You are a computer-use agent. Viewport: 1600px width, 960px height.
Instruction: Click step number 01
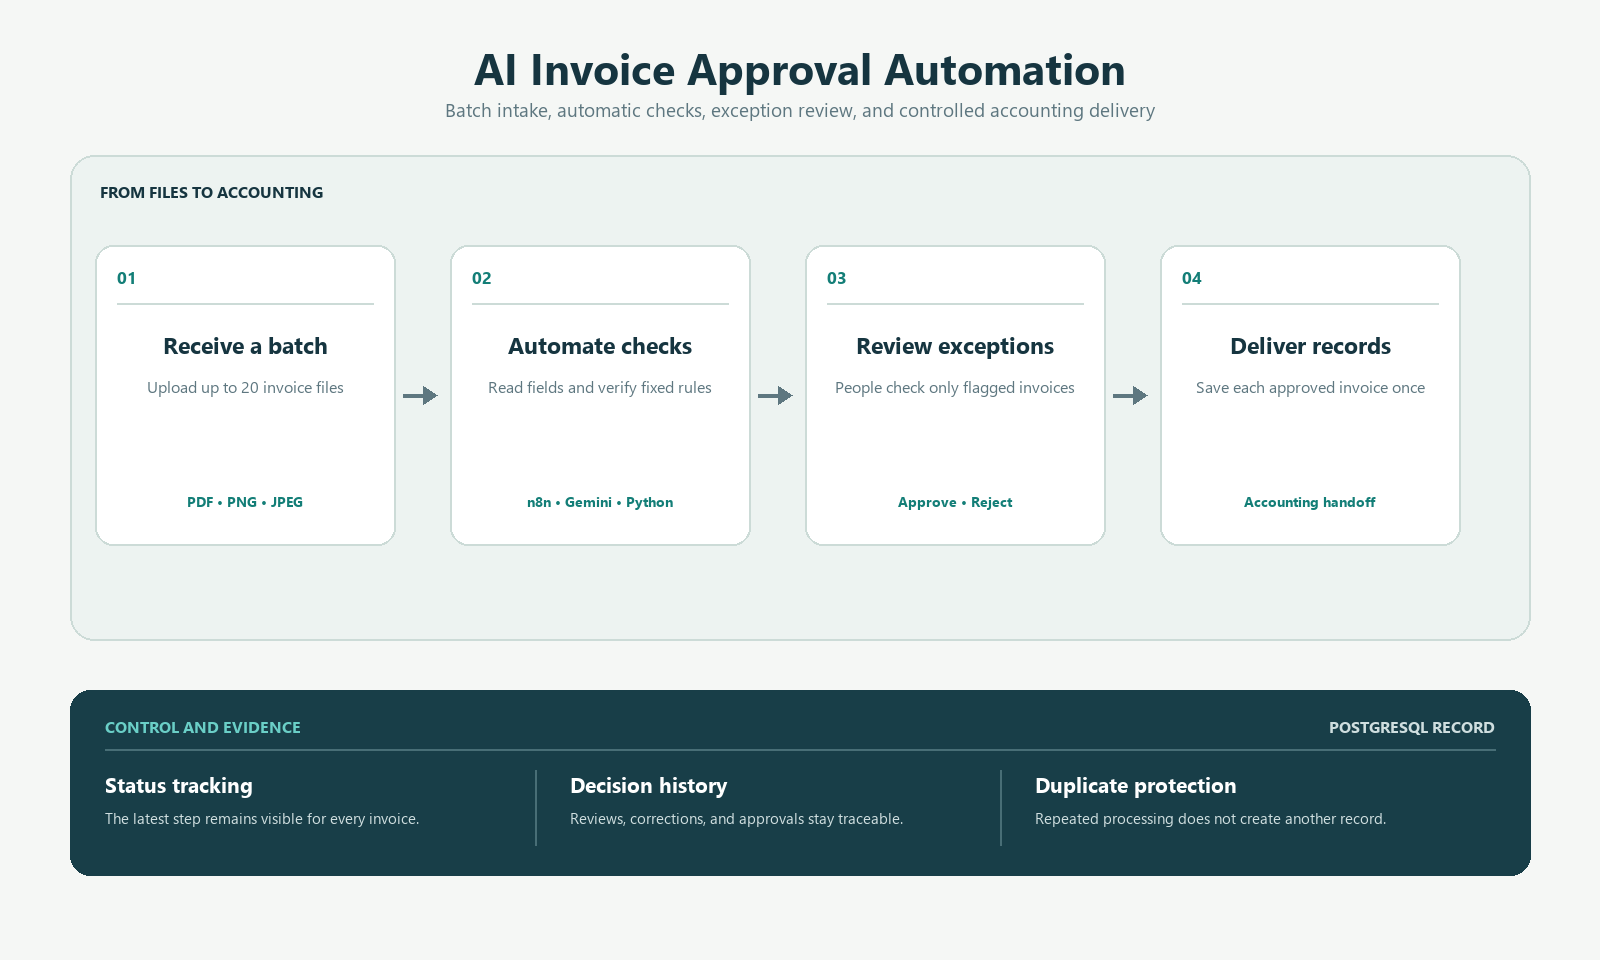click(126, 278)
